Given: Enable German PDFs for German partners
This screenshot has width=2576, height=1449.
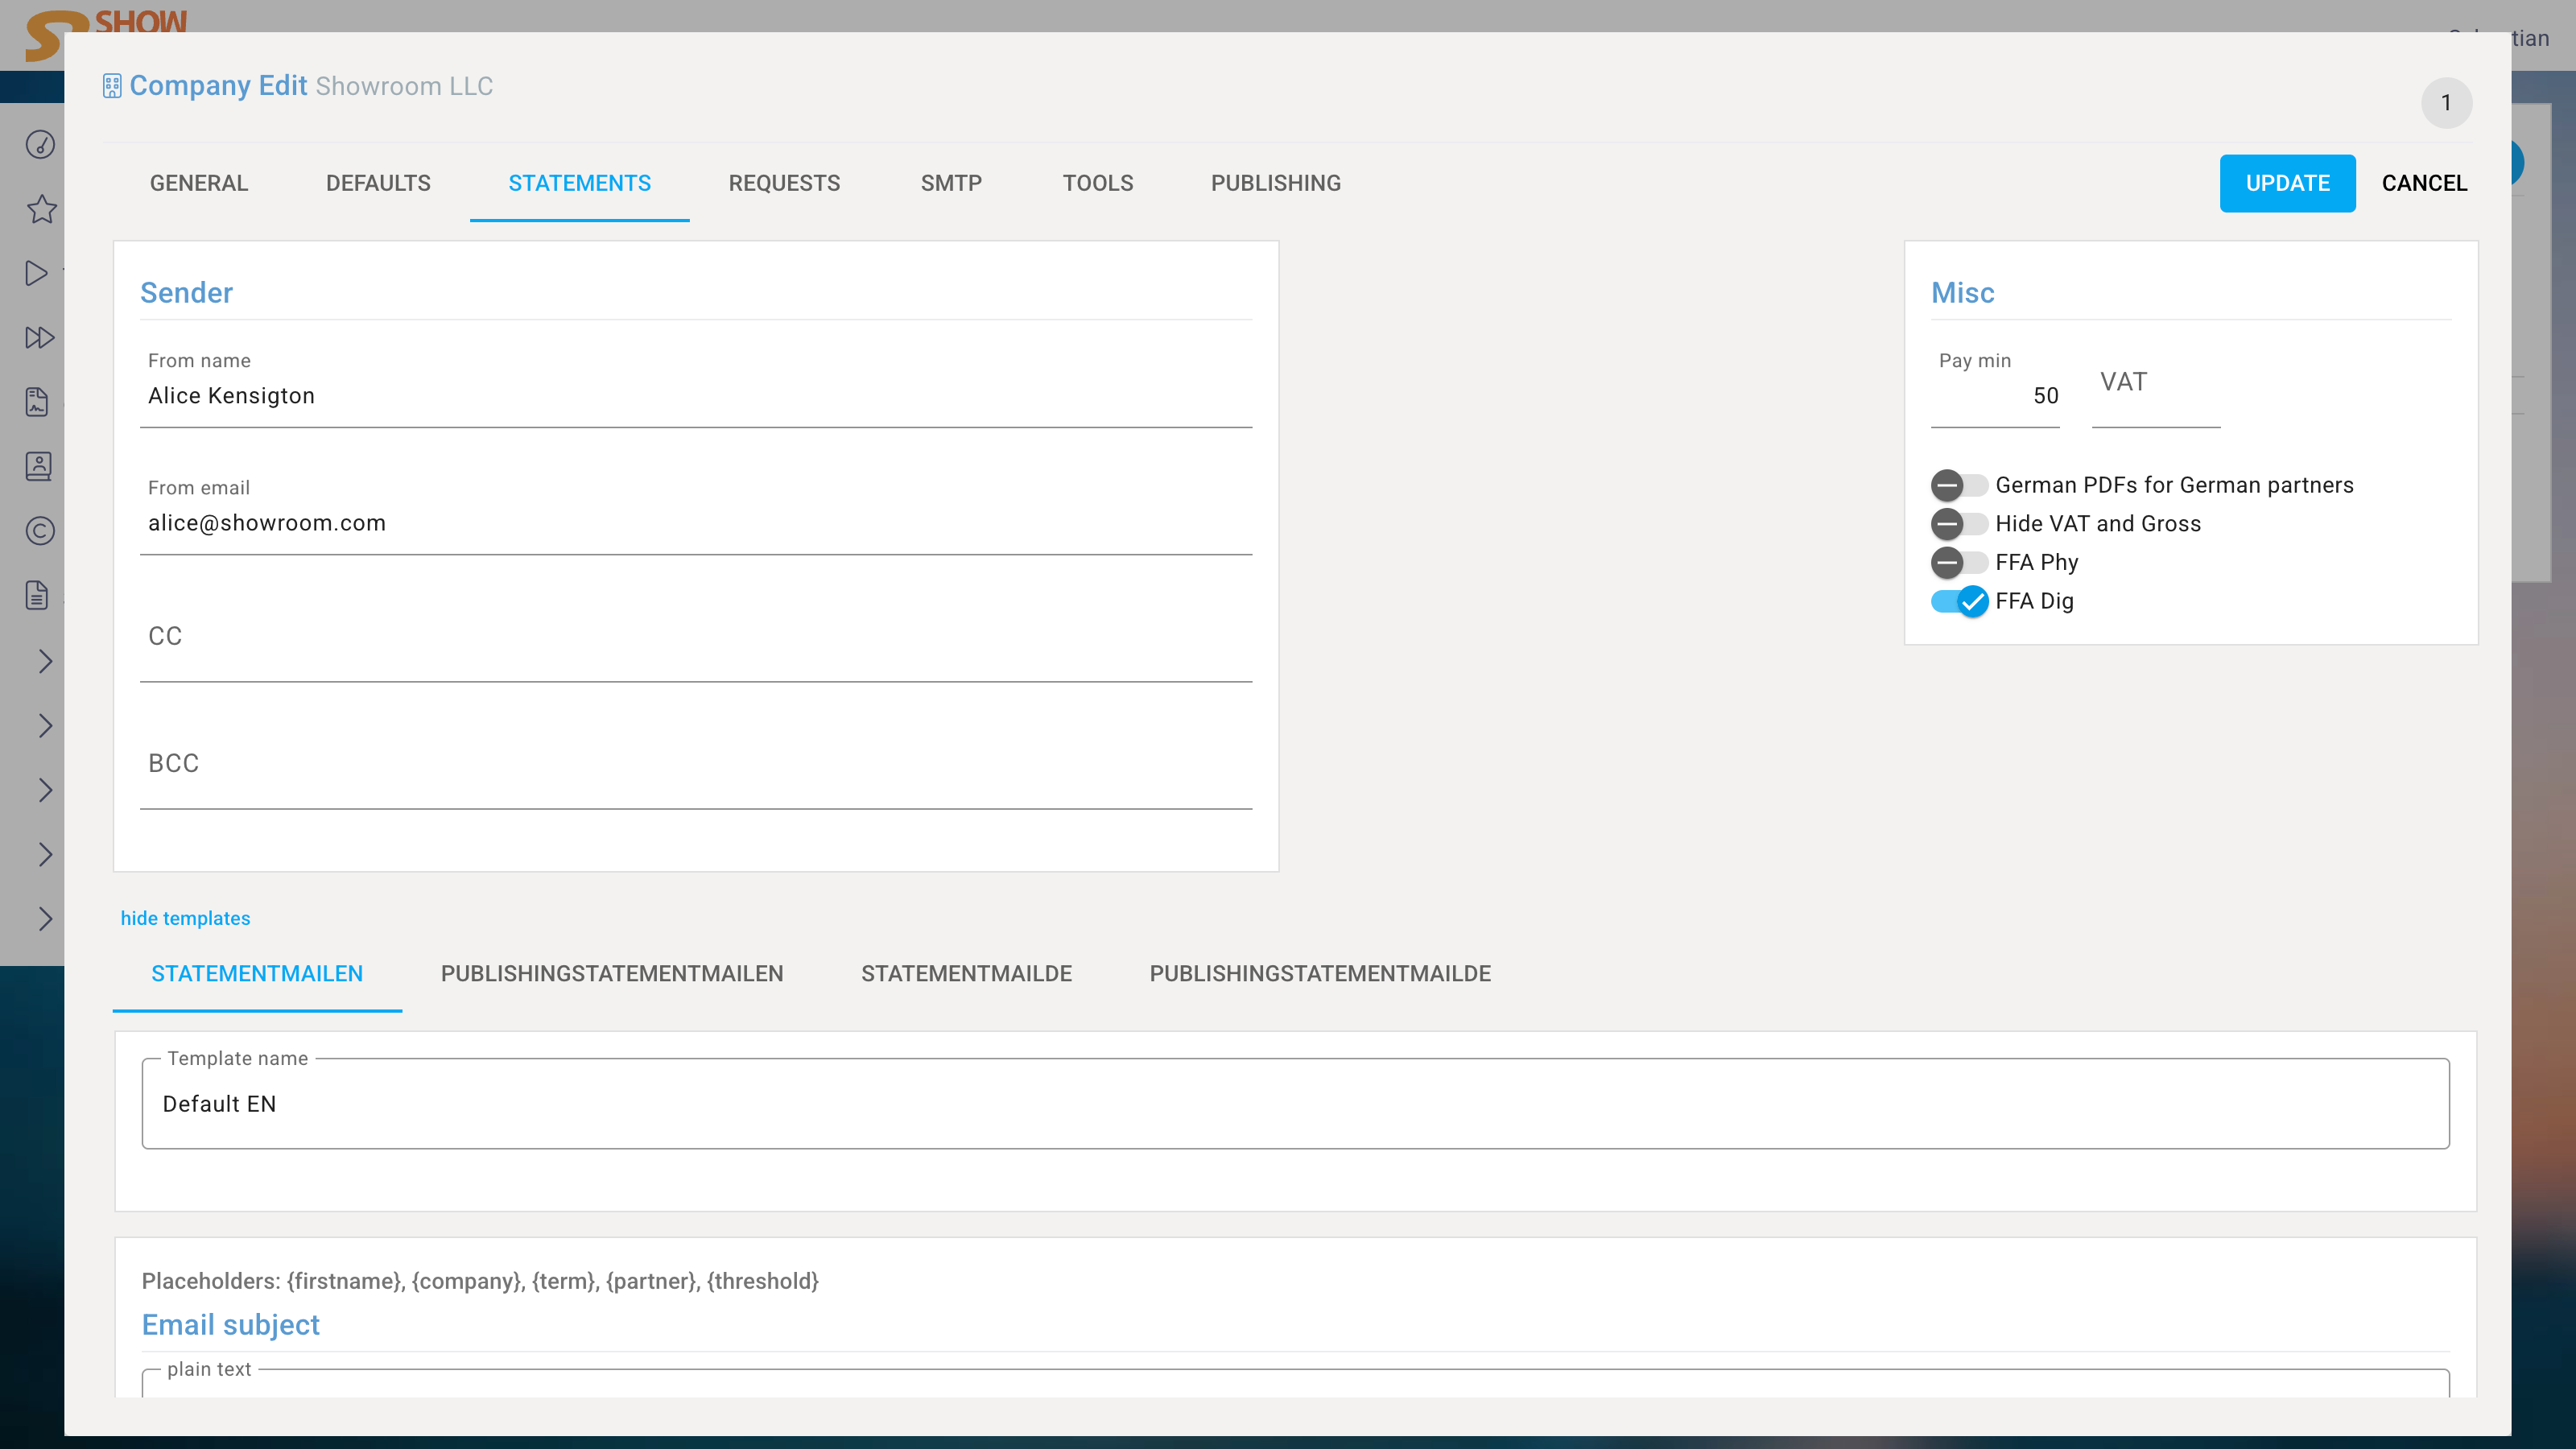Looking at the screenshot, I should point(1958,486).
